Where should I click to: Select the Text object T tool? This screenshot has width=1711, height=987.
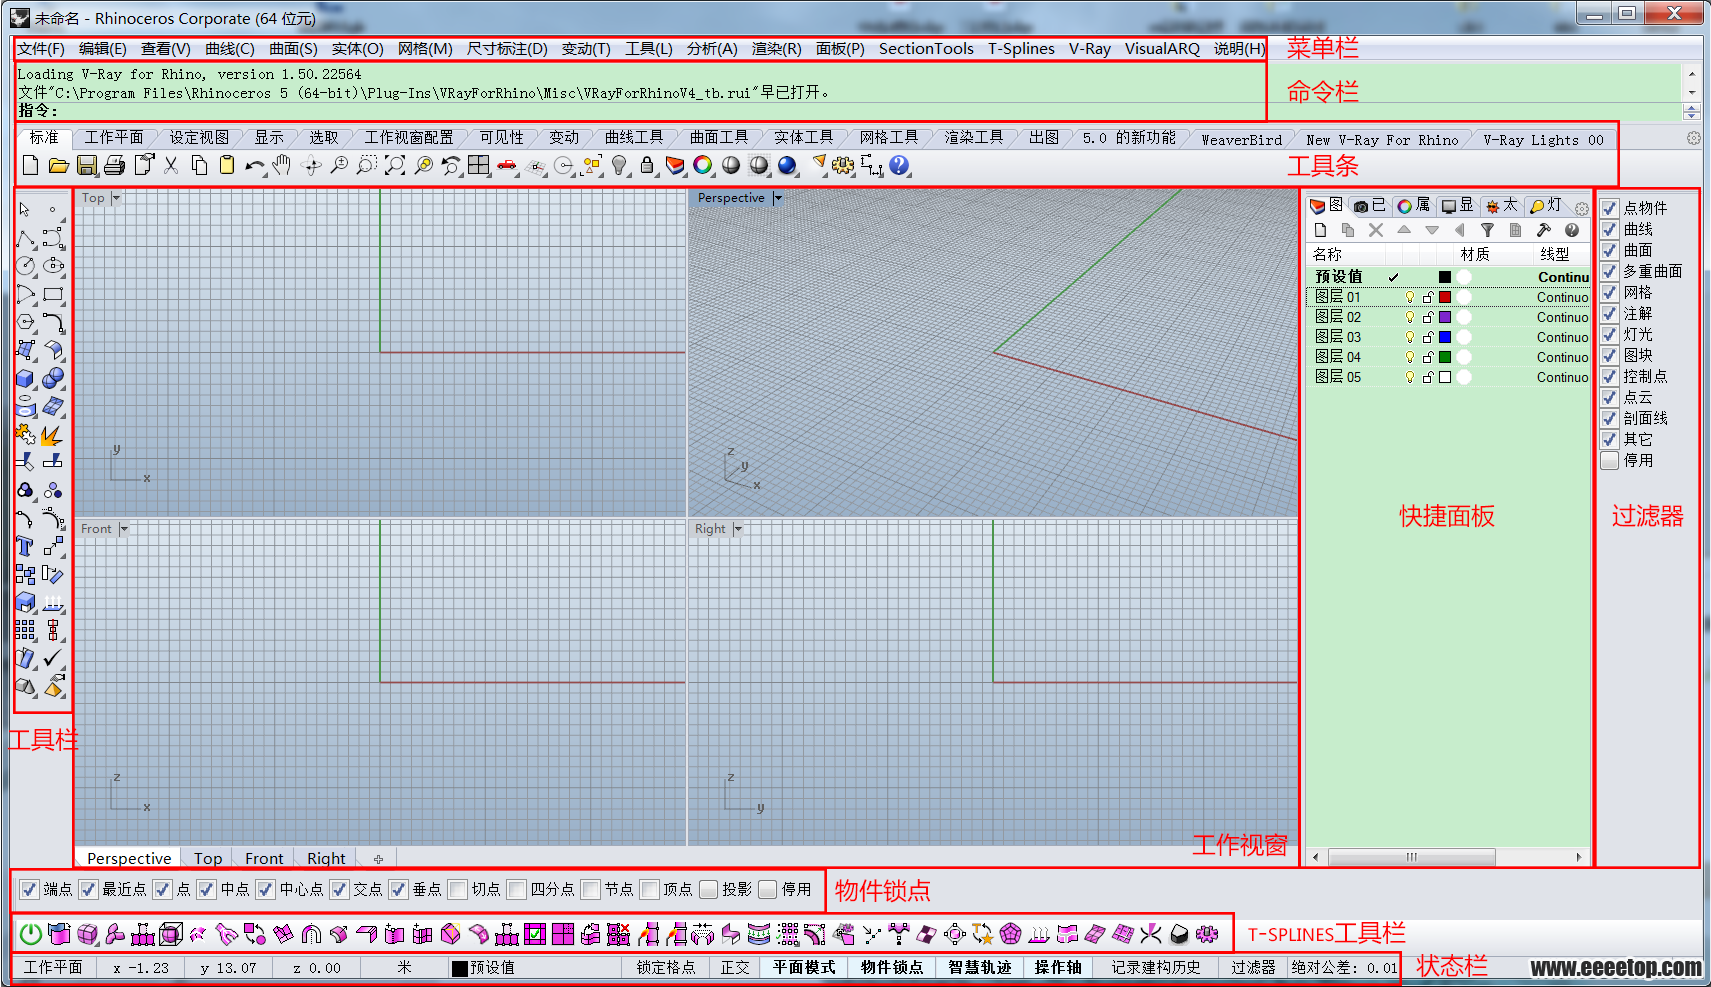pos(25,547)
